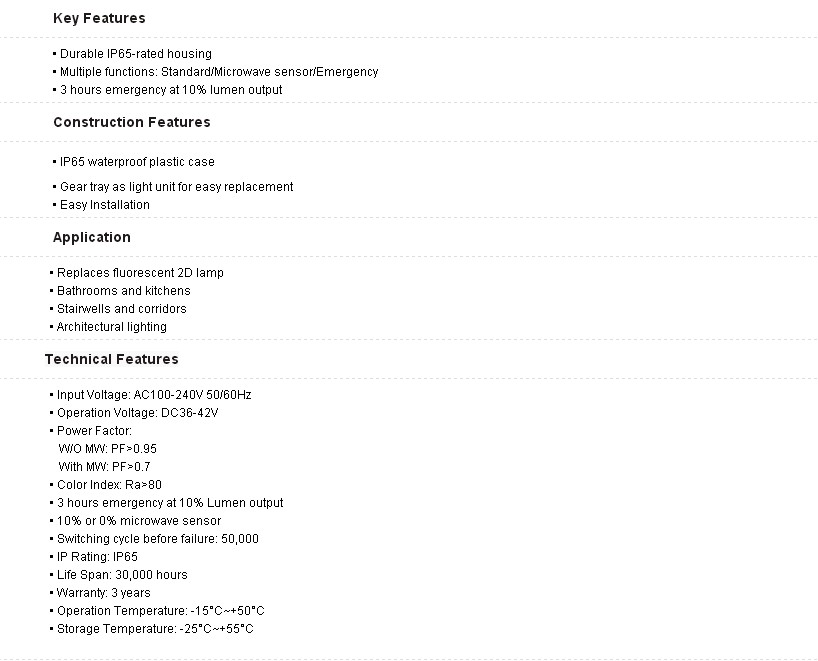This screenshot has height=661, width=818.
Task: Click the Operation Voltage DC36-42V text
Action: [137, 413]
